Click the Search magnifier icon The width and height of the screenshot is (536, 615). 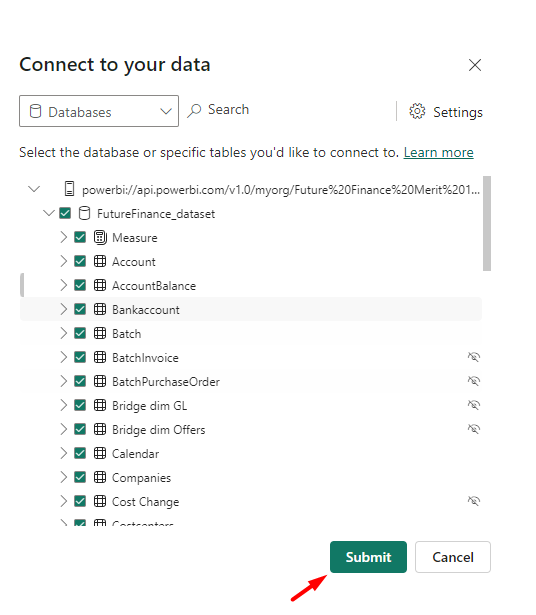pyautogui.click(x=194, y=110)
